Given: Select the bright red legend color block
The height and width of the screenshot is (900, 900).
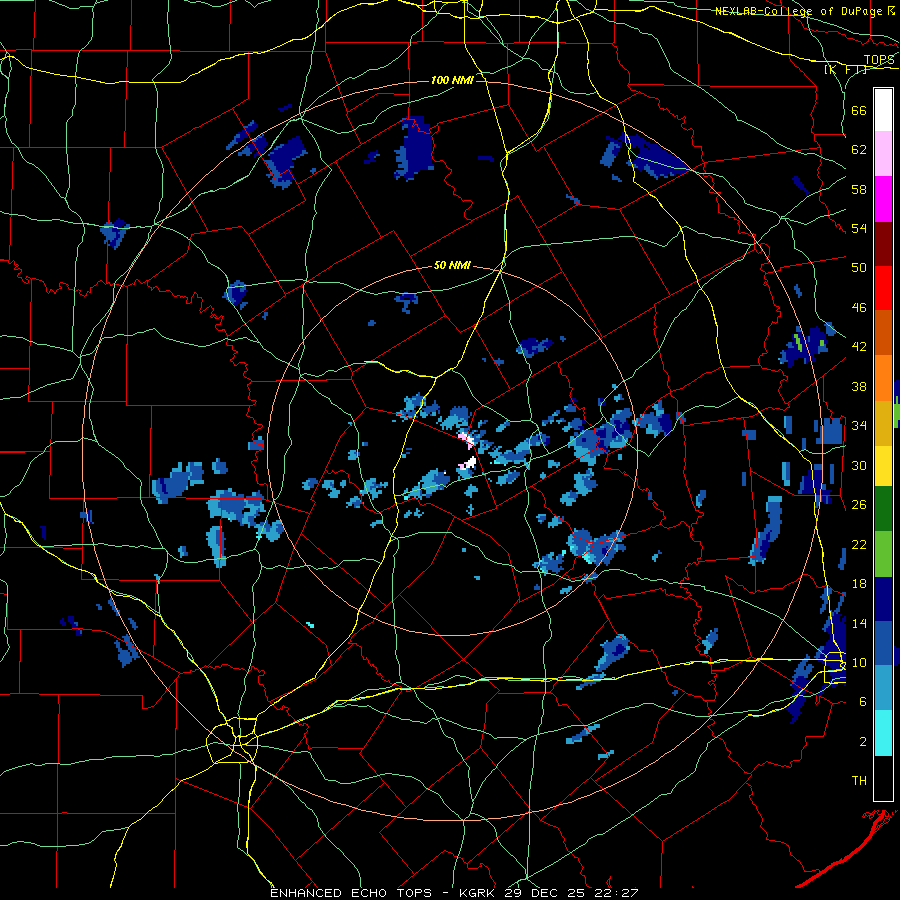Looking at the screenshot, I should (x=883, y=288).
